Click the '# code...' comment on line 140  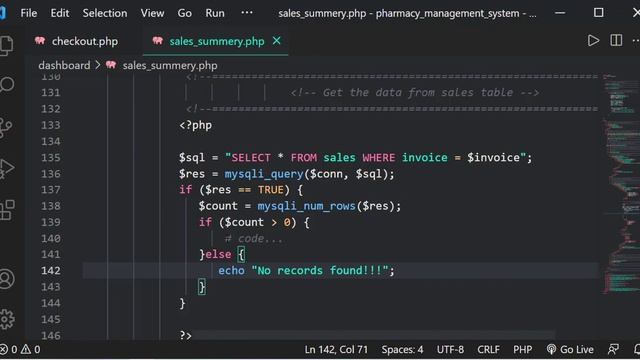click(253, 238)
